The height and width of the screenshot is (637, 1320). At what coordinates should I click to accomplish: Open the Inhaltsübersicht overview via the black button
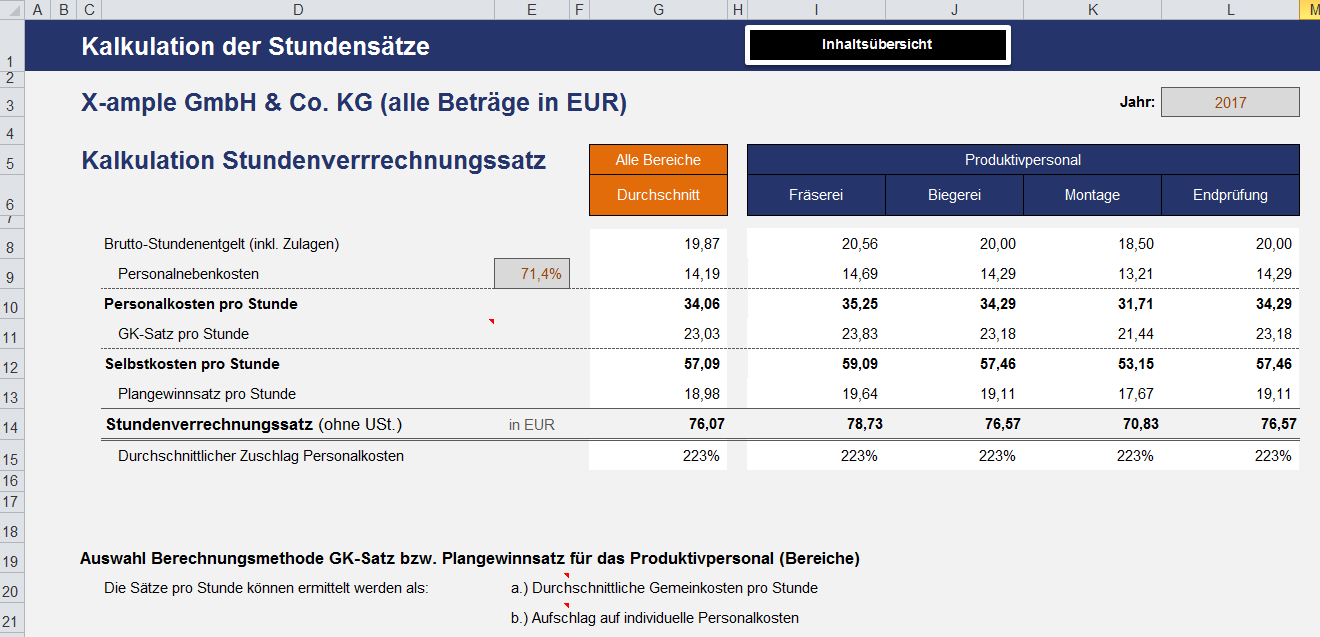click(x=877, y=44)
